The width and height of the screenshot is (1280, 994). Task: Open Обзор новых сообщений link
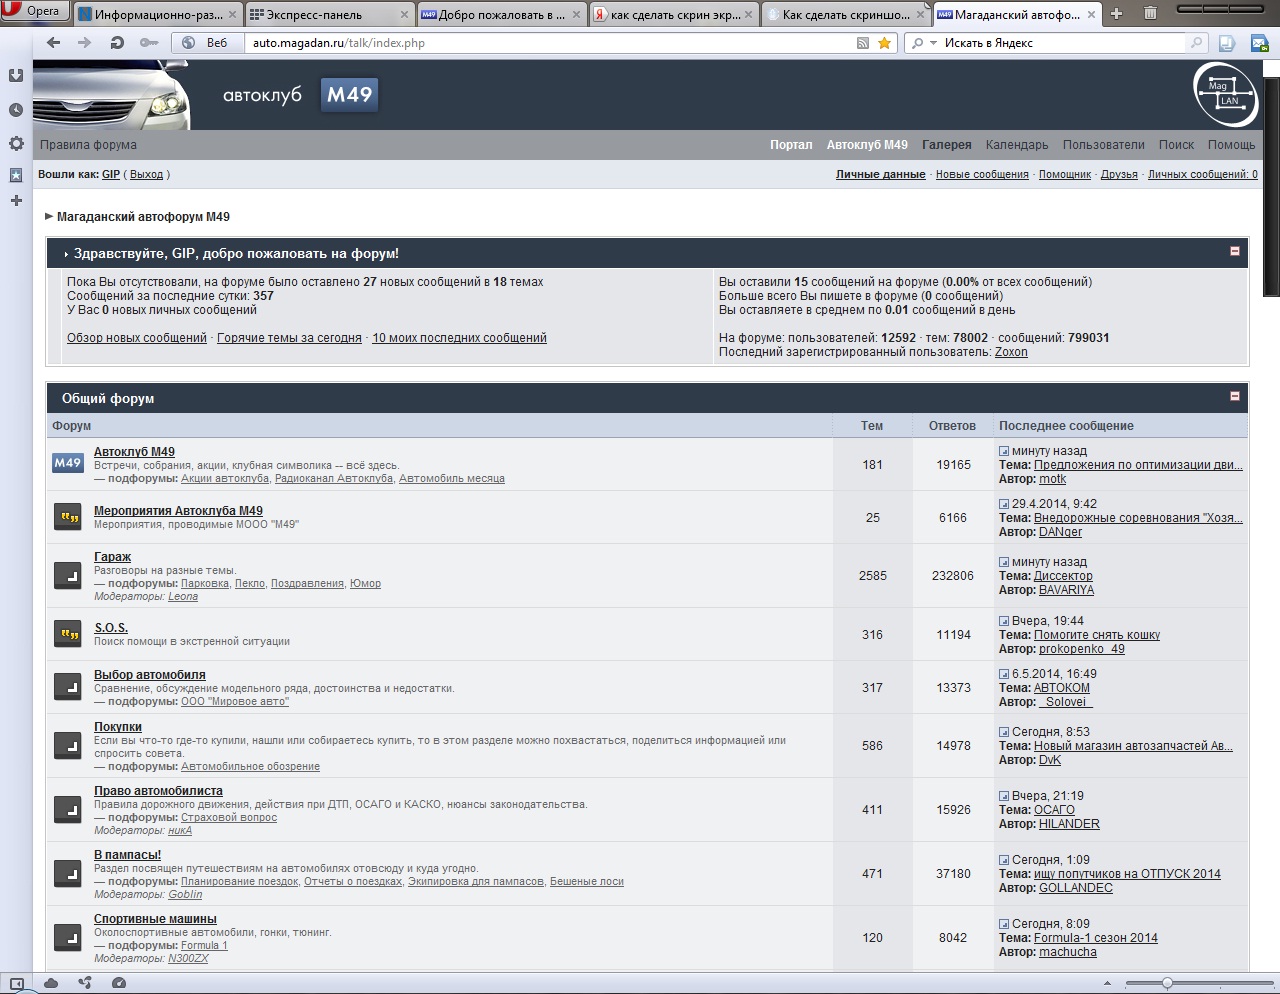point(137,338)
